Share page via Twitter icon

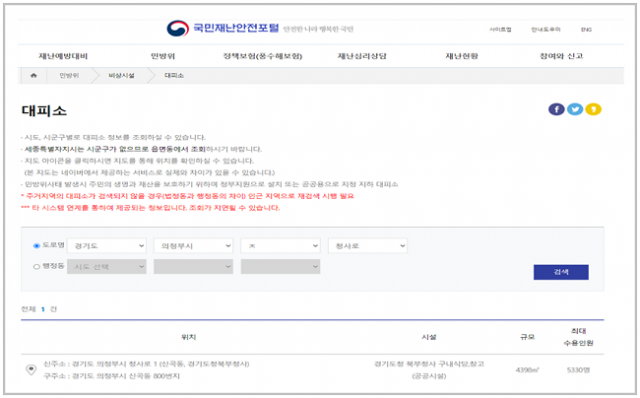point(575,109)
